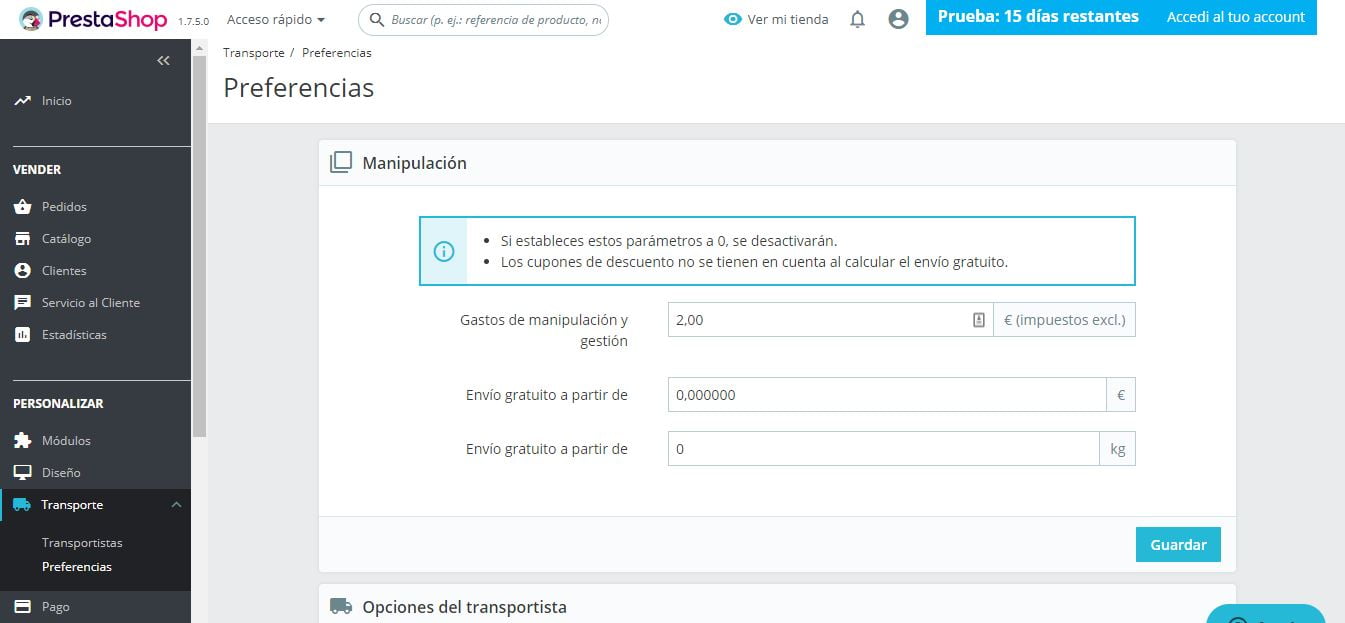This screenshot has height=623, width=1345.
Task: Select Transporte in the breadcrumb
Action: (x=253, y=52)
